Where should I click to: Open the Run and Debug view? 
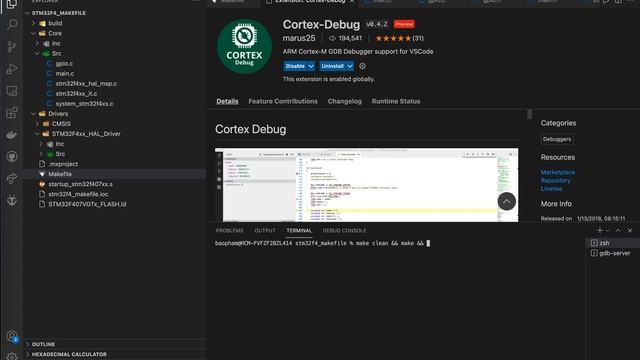[12, 69]
